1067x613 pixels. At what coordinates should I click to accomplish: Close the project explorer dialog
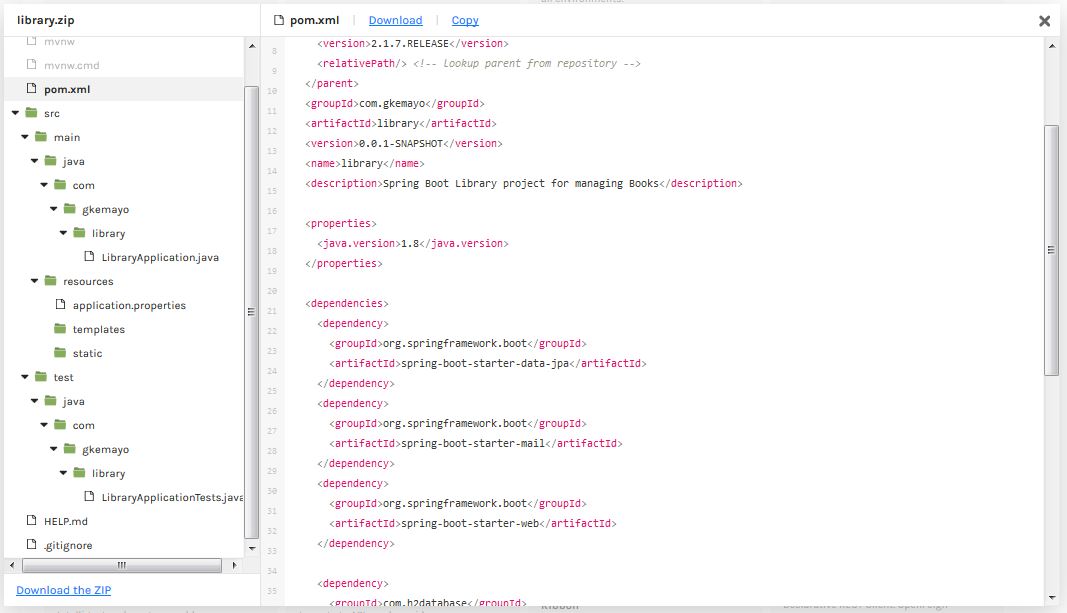[x=1044, y=20]
